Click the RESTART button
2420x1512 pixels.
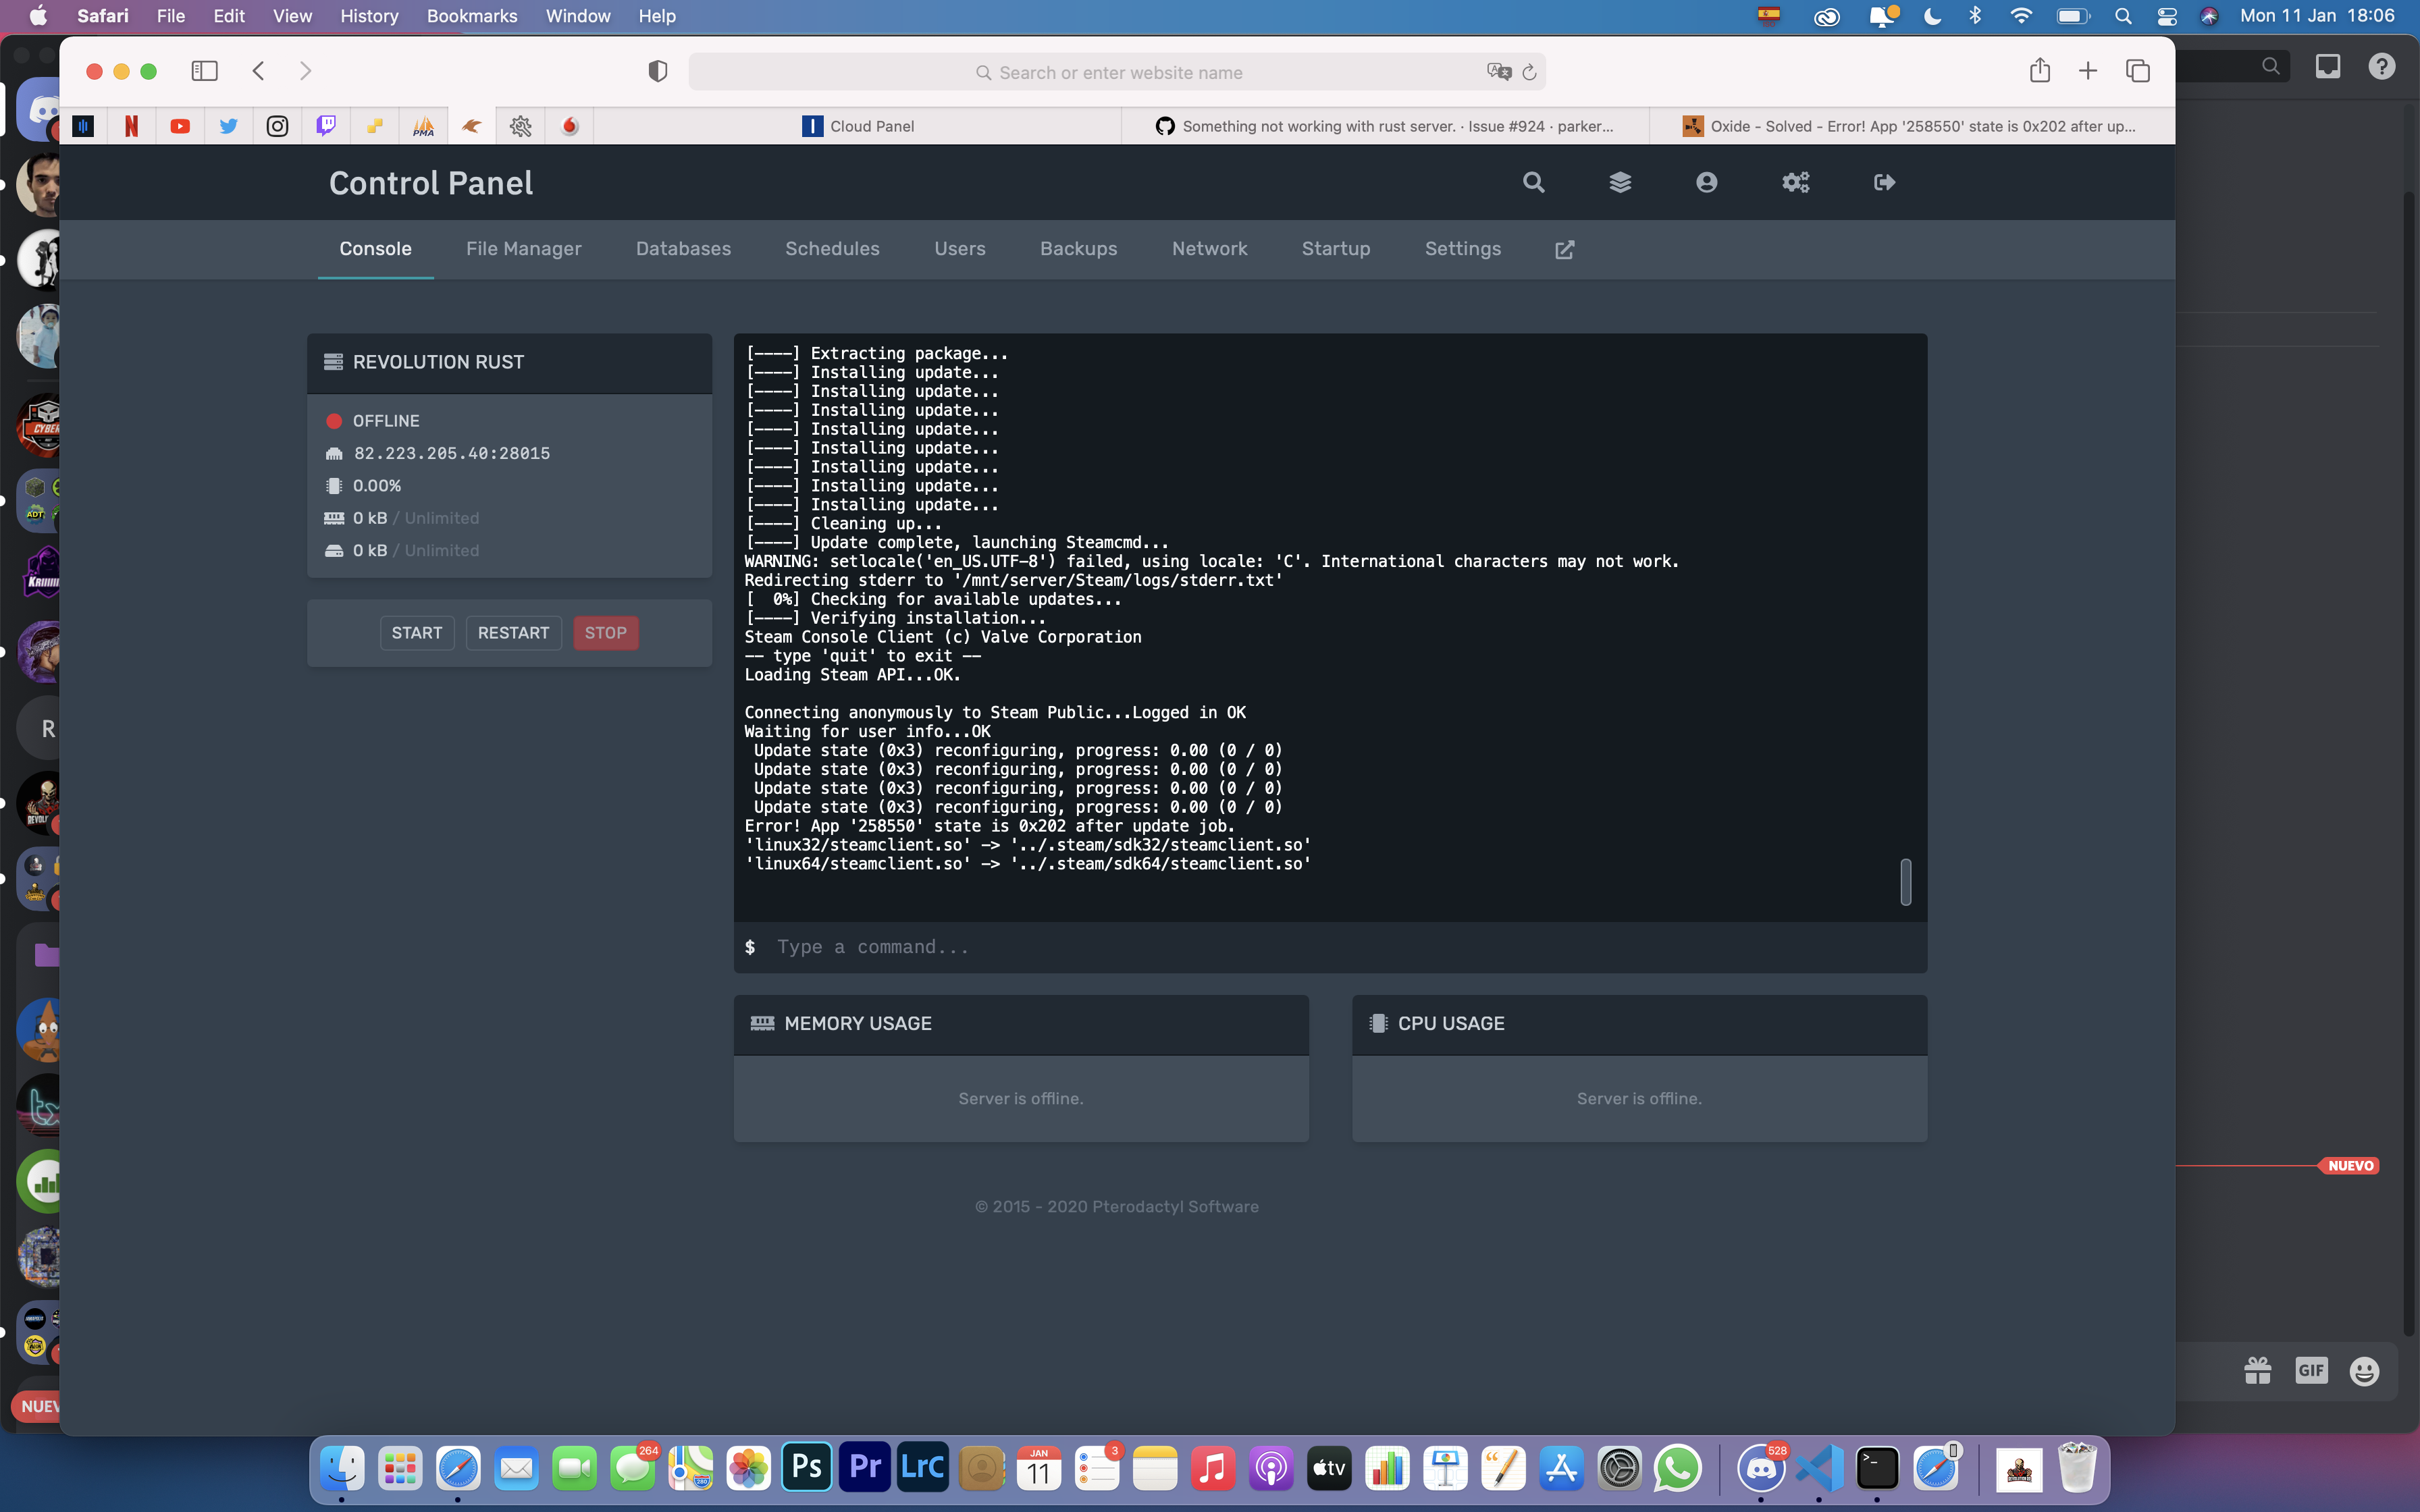click(514, 632)
